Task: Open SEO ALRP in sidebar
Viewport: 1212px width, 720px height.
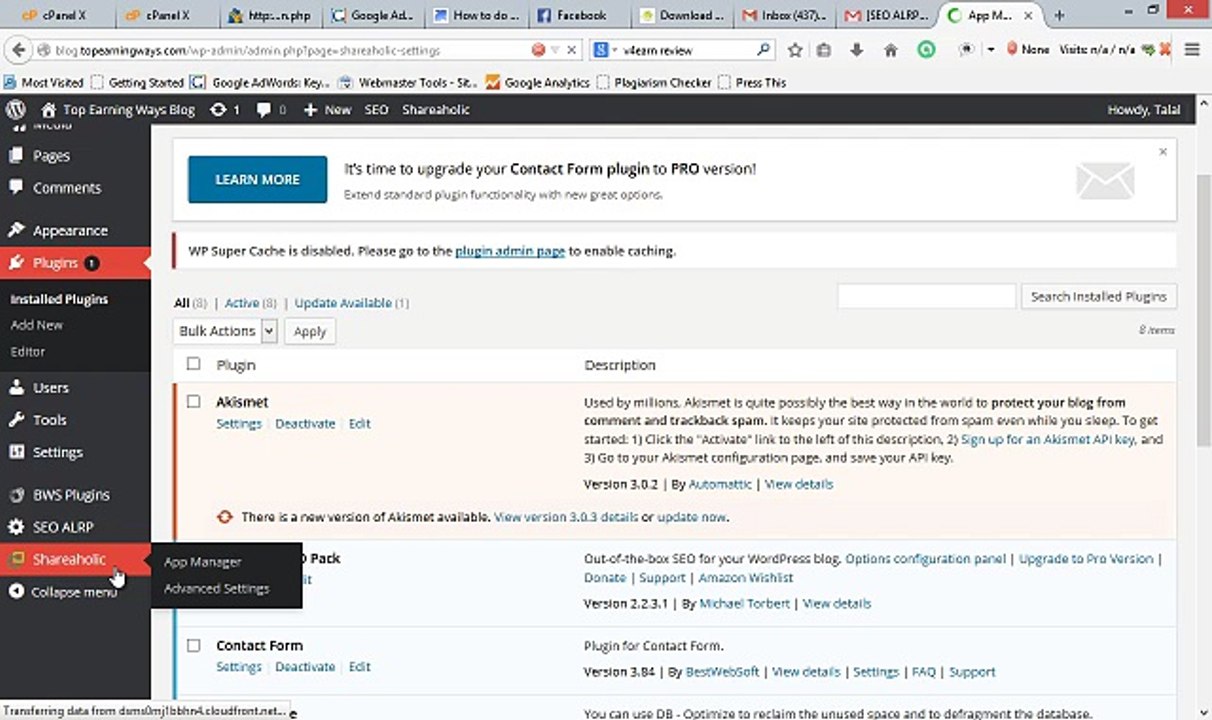Action: pos(62,527)
